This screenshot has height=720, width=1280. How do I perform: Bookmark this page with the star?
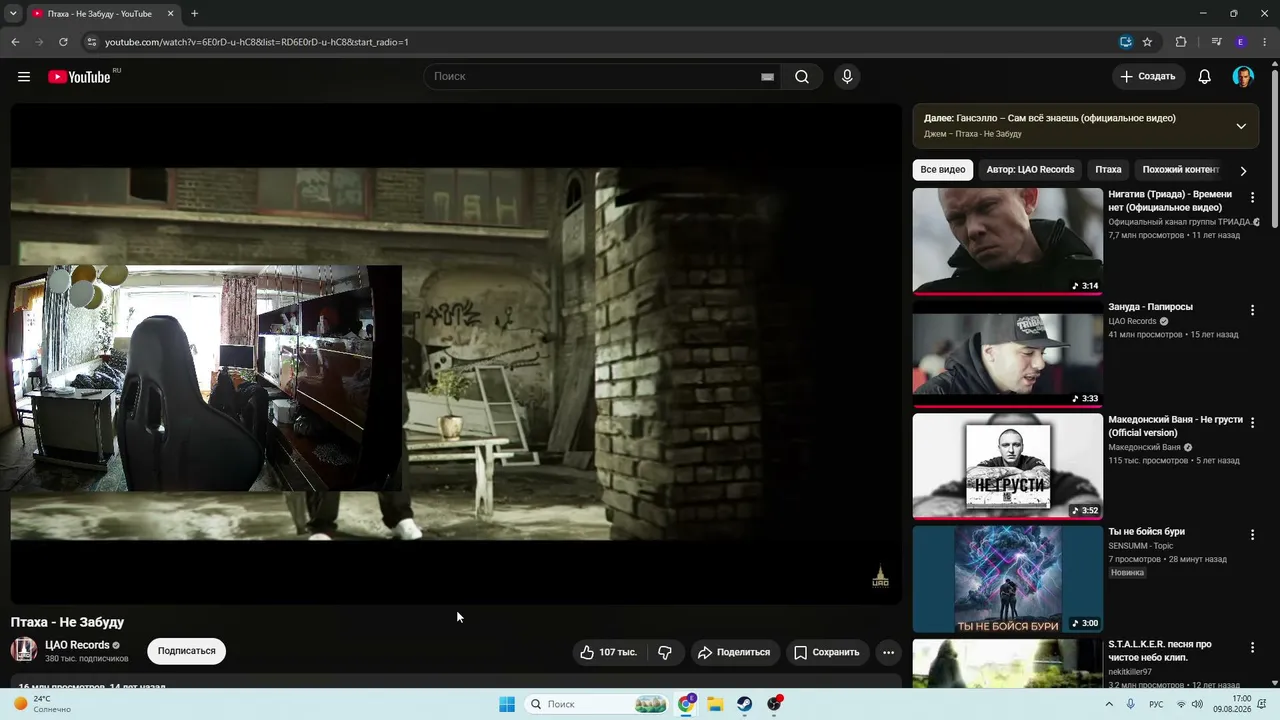point(1147,42)
